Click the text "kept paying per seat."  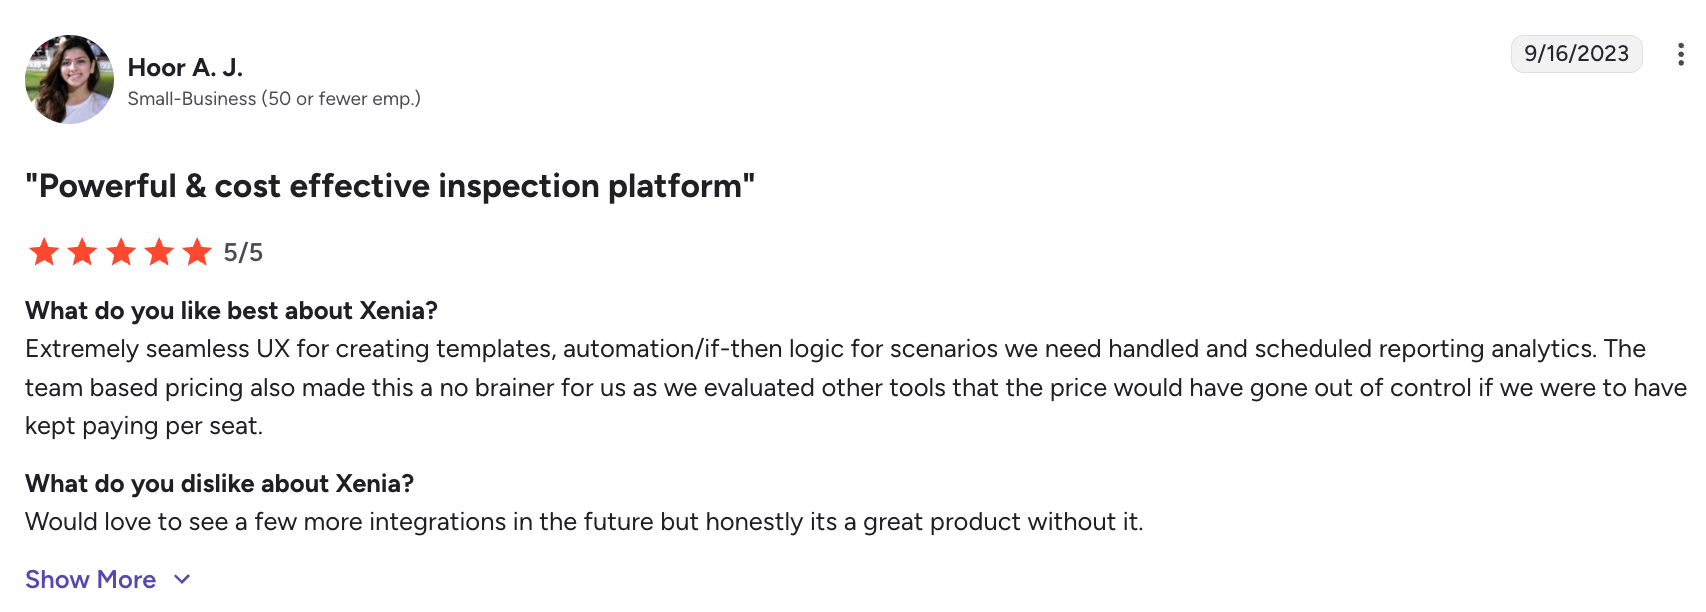144,426
